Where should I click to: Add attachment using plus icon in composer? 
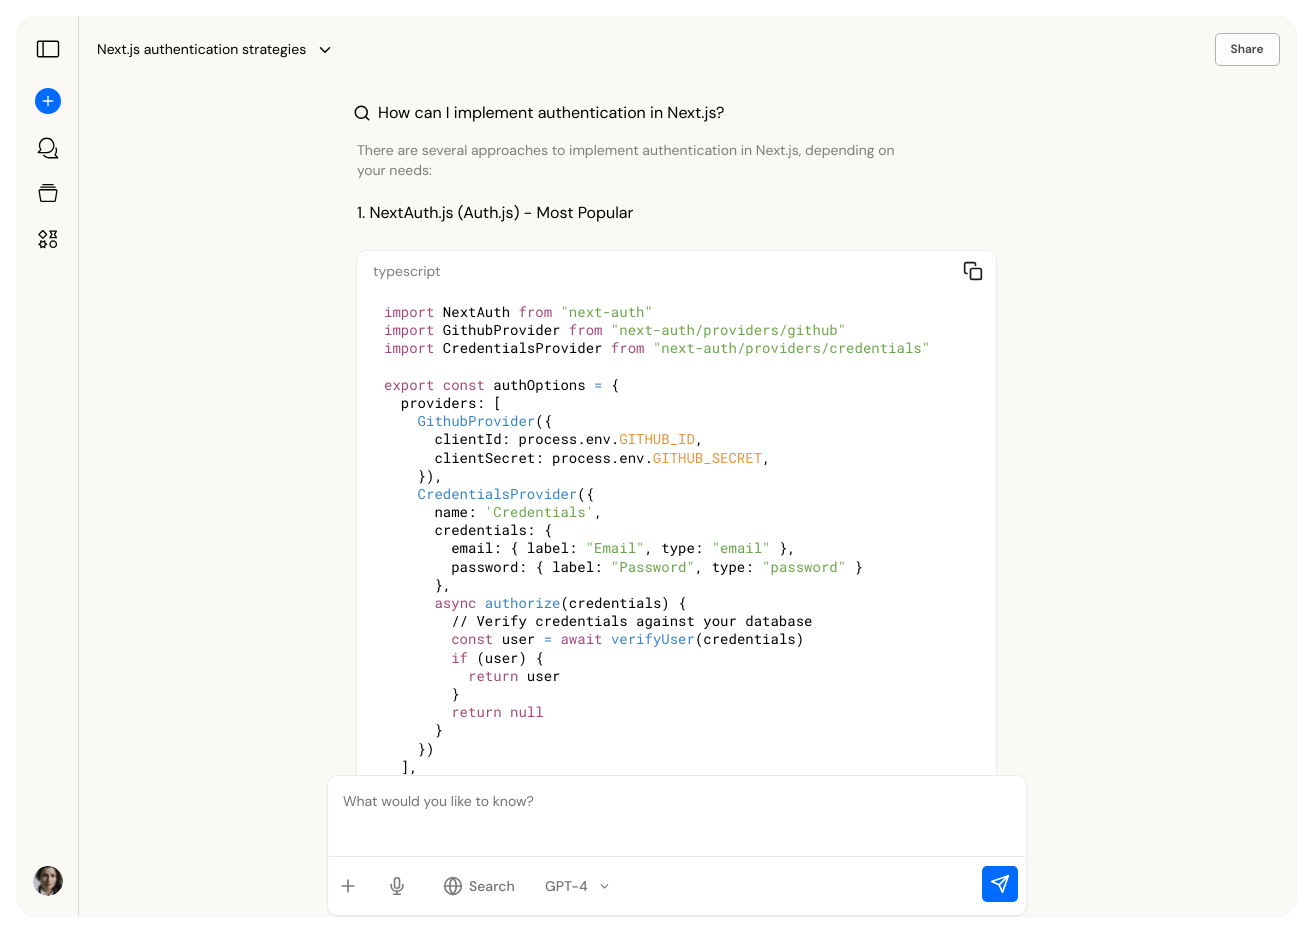tap(348, 886)
